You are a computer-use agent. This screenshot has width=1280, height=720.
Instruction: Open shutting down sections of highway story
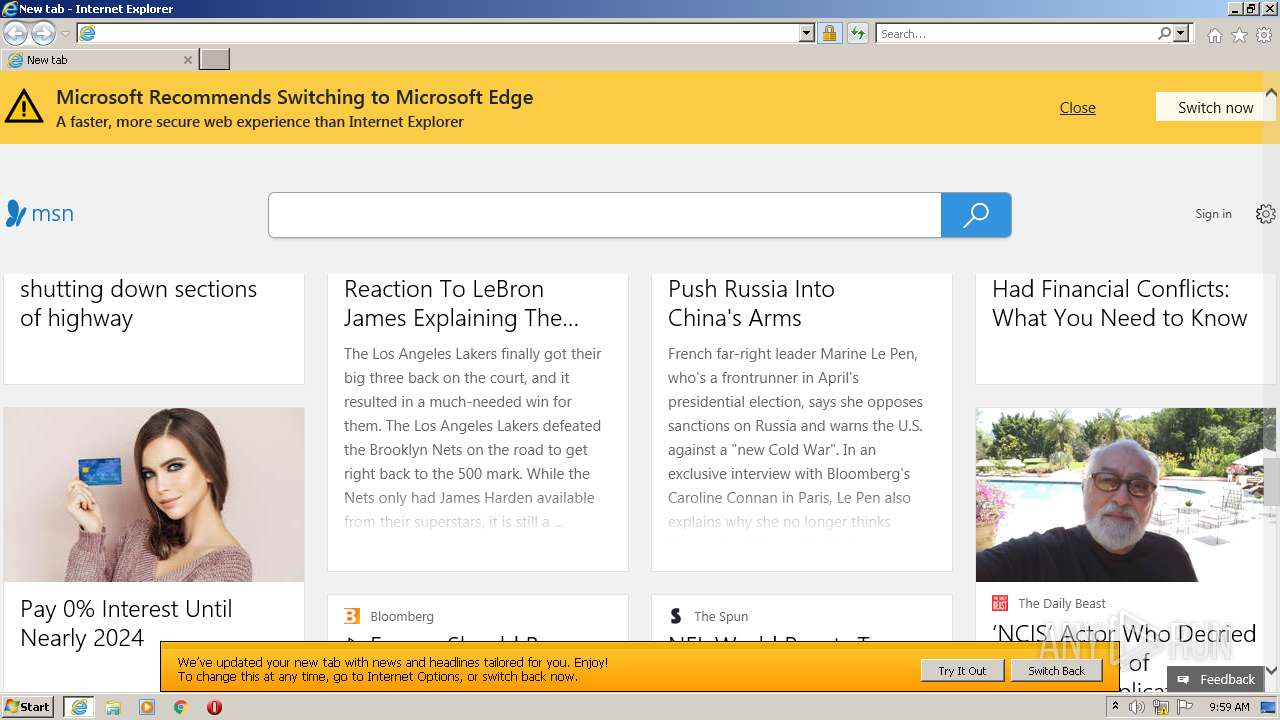coord(138,303)
